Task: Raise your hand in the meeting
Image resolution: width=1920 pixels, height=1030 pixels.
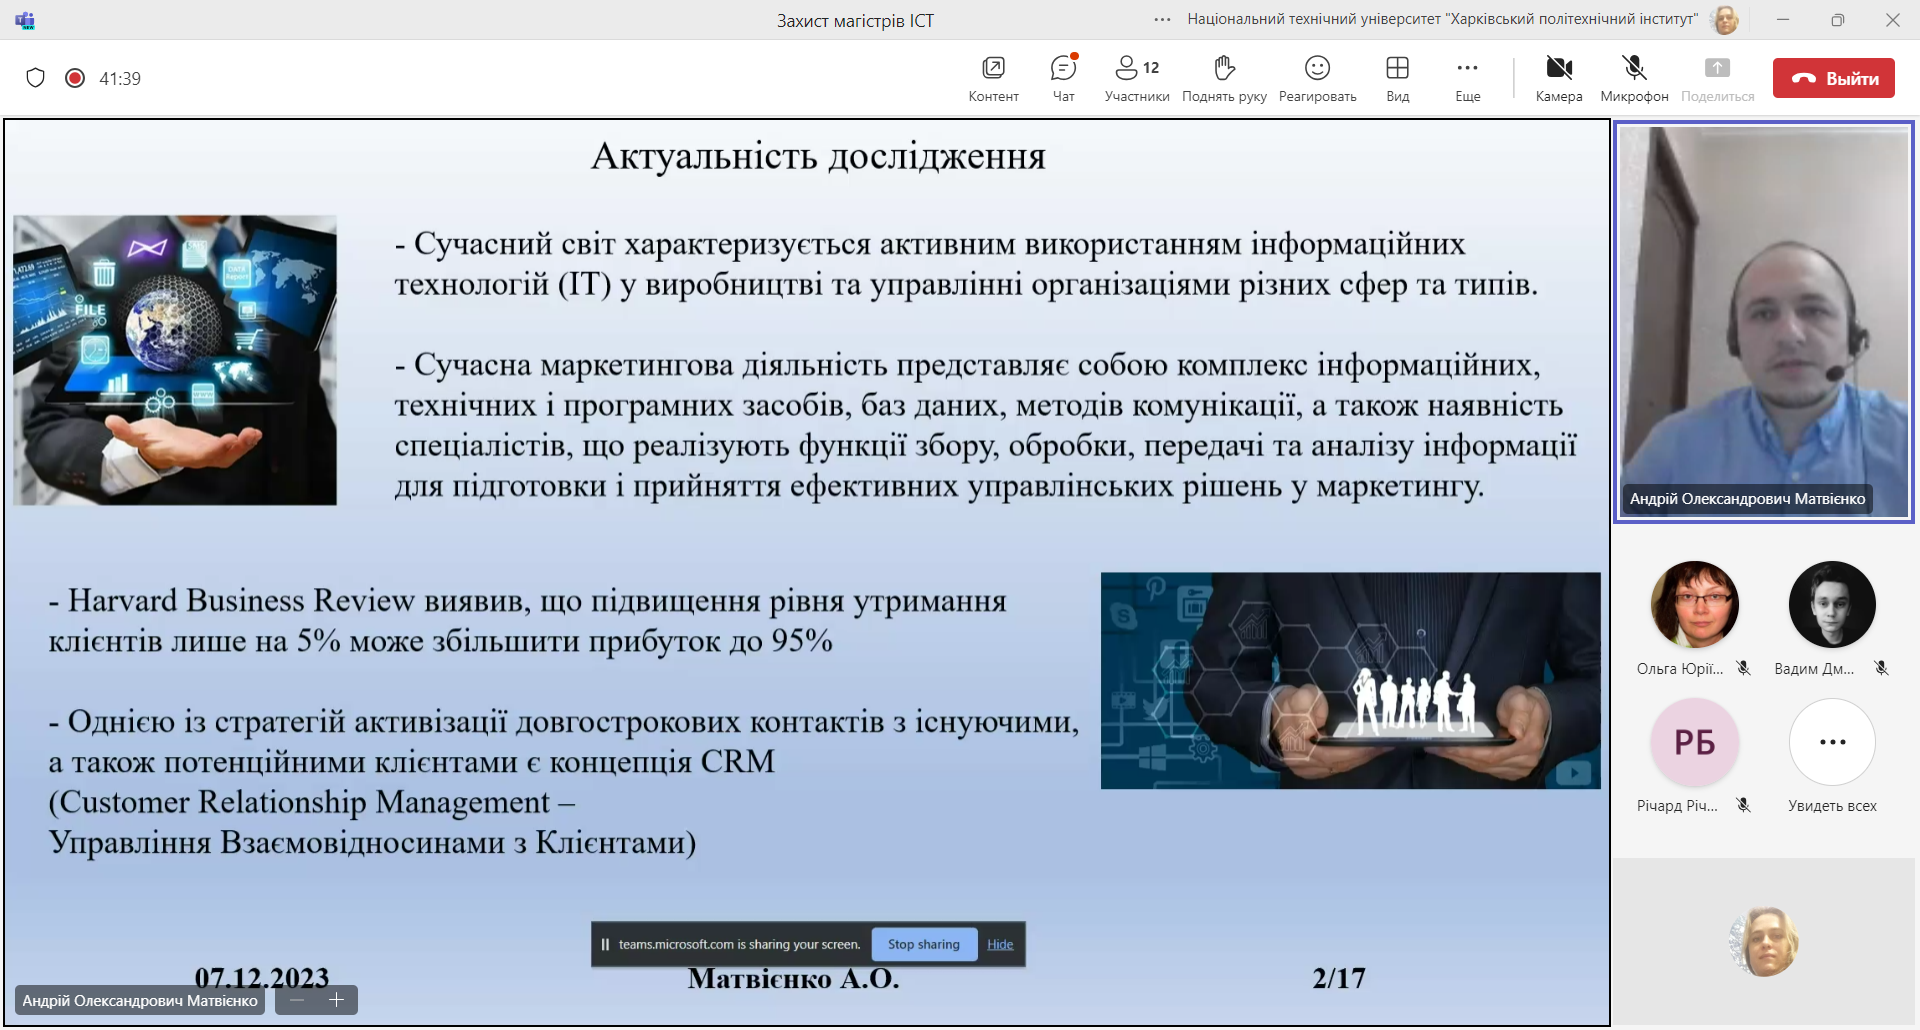Action: click(1224, 78)
